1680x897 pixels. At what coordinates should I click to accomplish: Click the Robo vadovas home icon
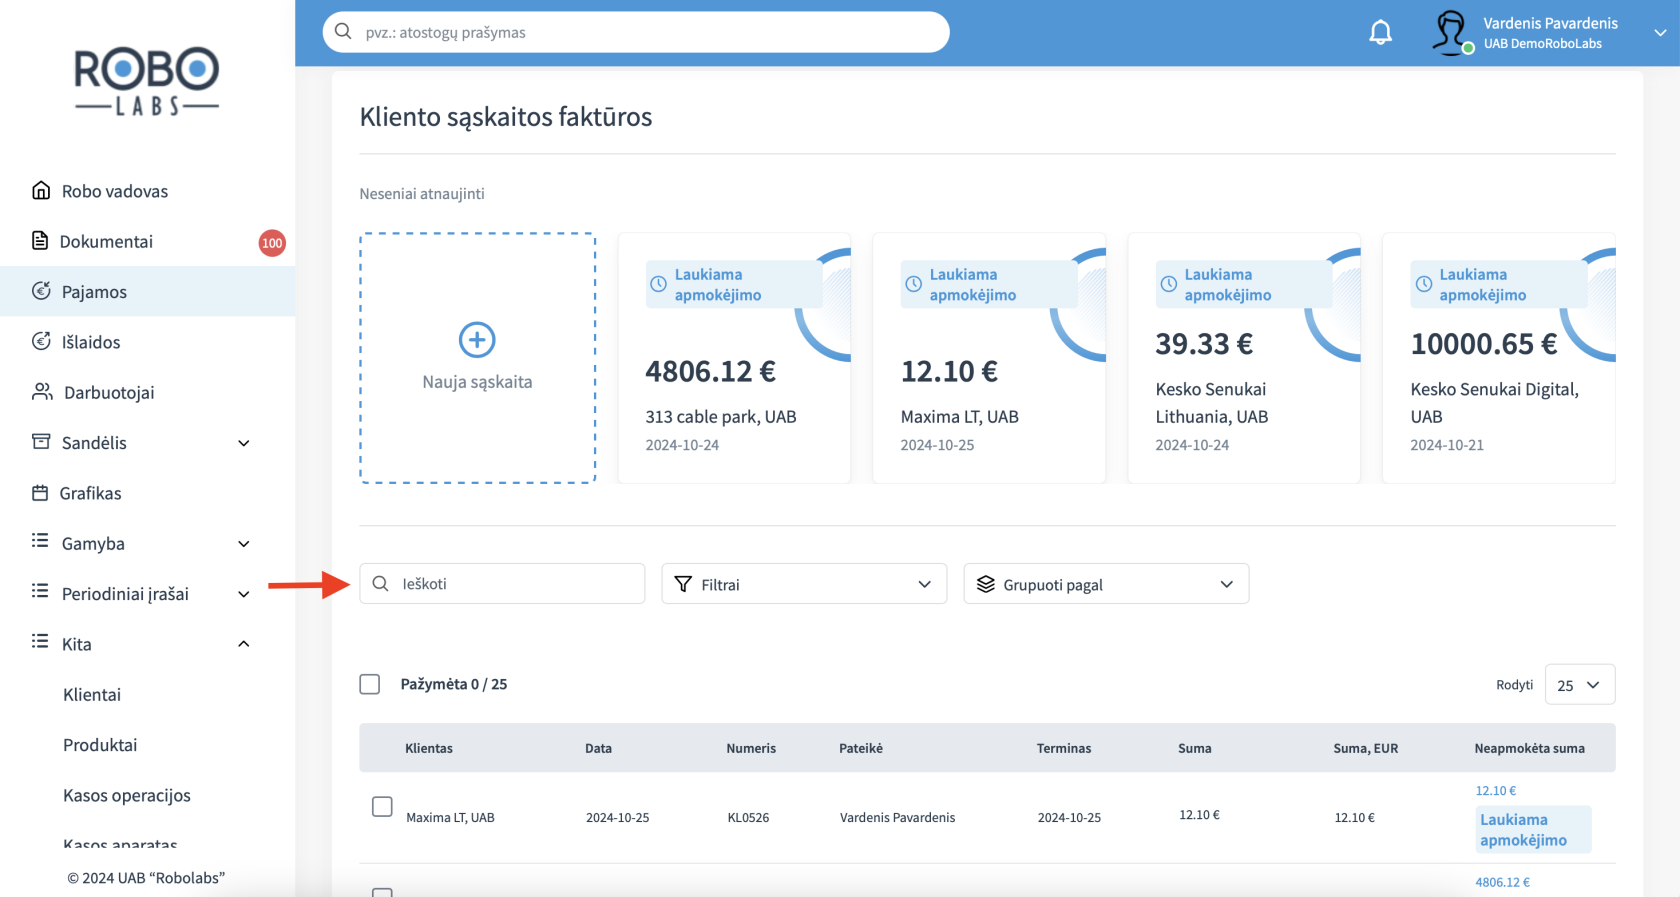click(41, 190)
